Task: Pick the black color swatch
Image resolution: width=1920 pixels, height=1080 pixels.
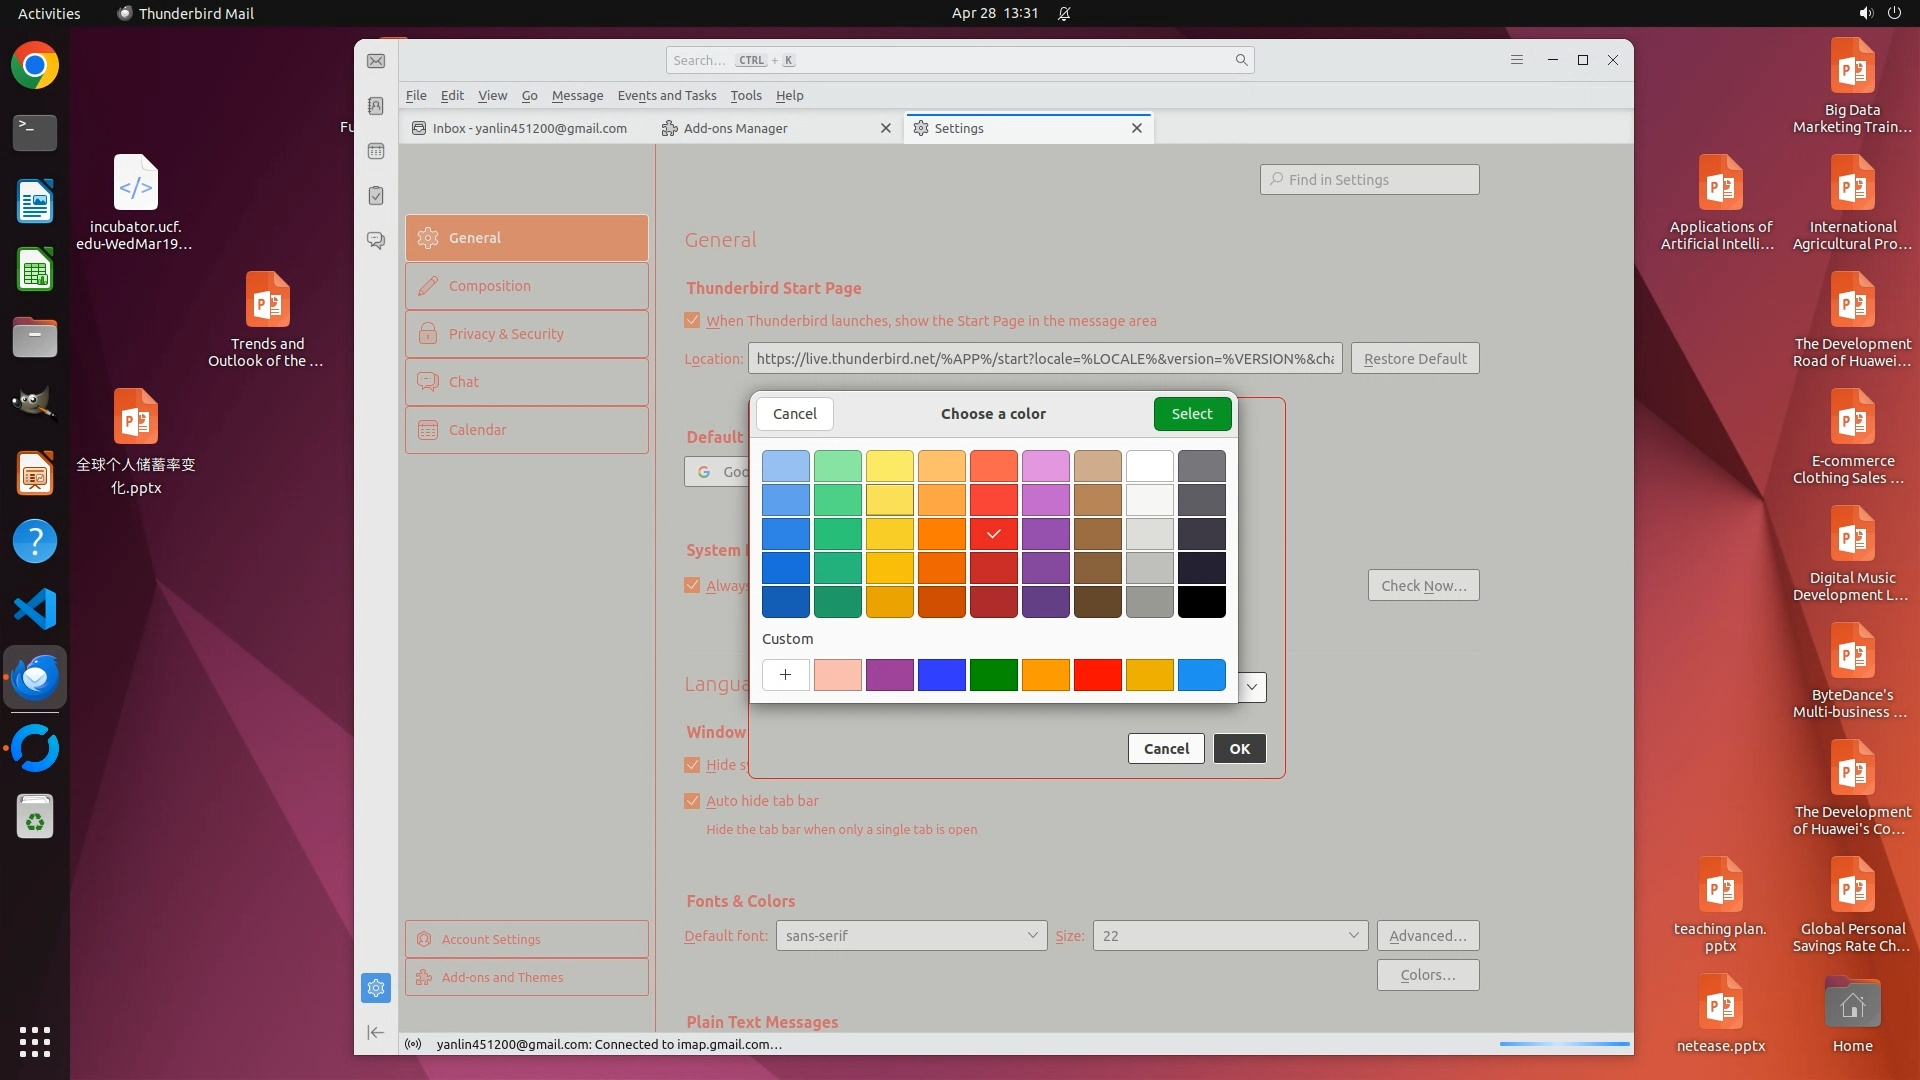Action: tap(1201, 602)
